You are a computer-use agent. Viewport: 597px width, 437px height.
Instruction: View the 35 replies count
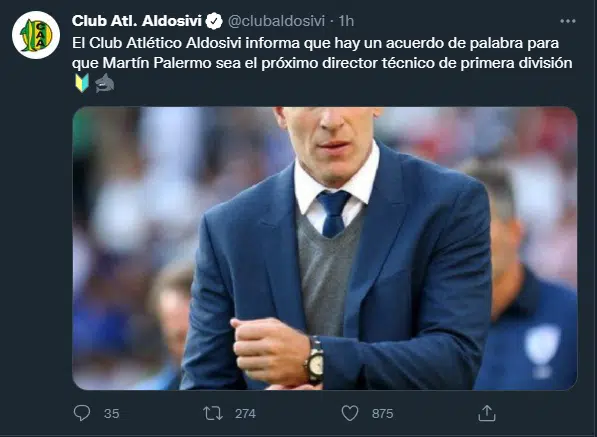(x=112, y=414)
